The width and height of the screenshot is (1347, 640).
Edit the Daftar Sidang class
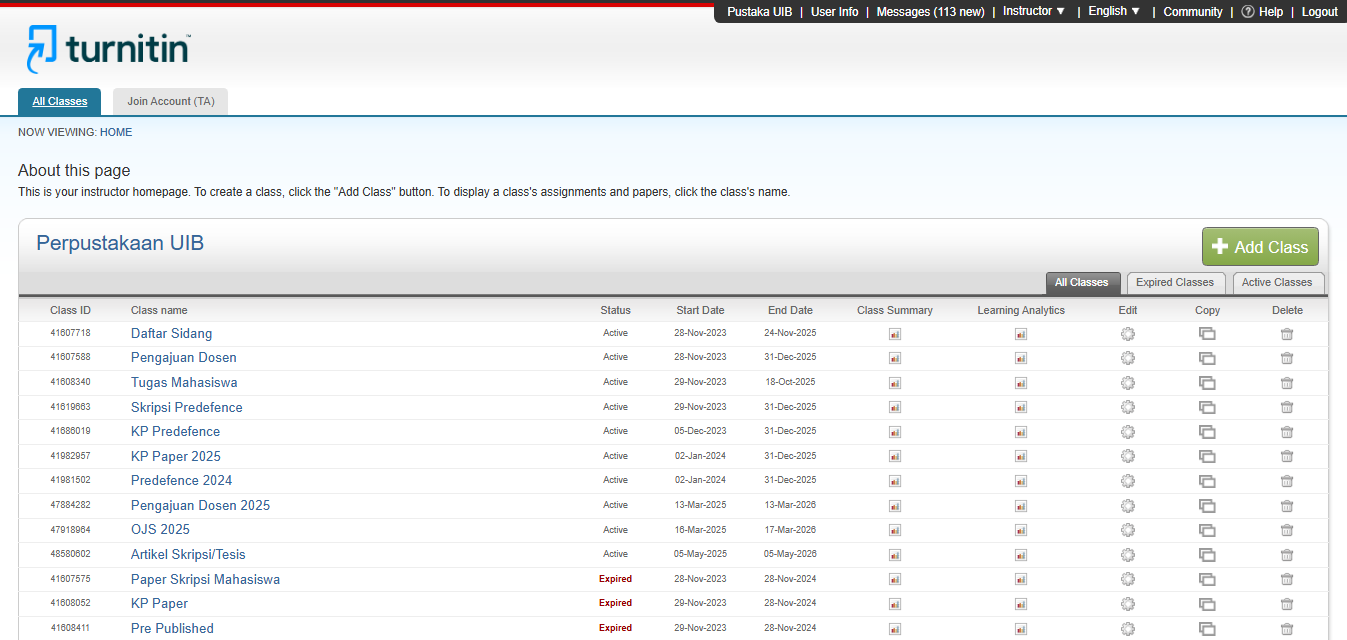pos(1128,334)
